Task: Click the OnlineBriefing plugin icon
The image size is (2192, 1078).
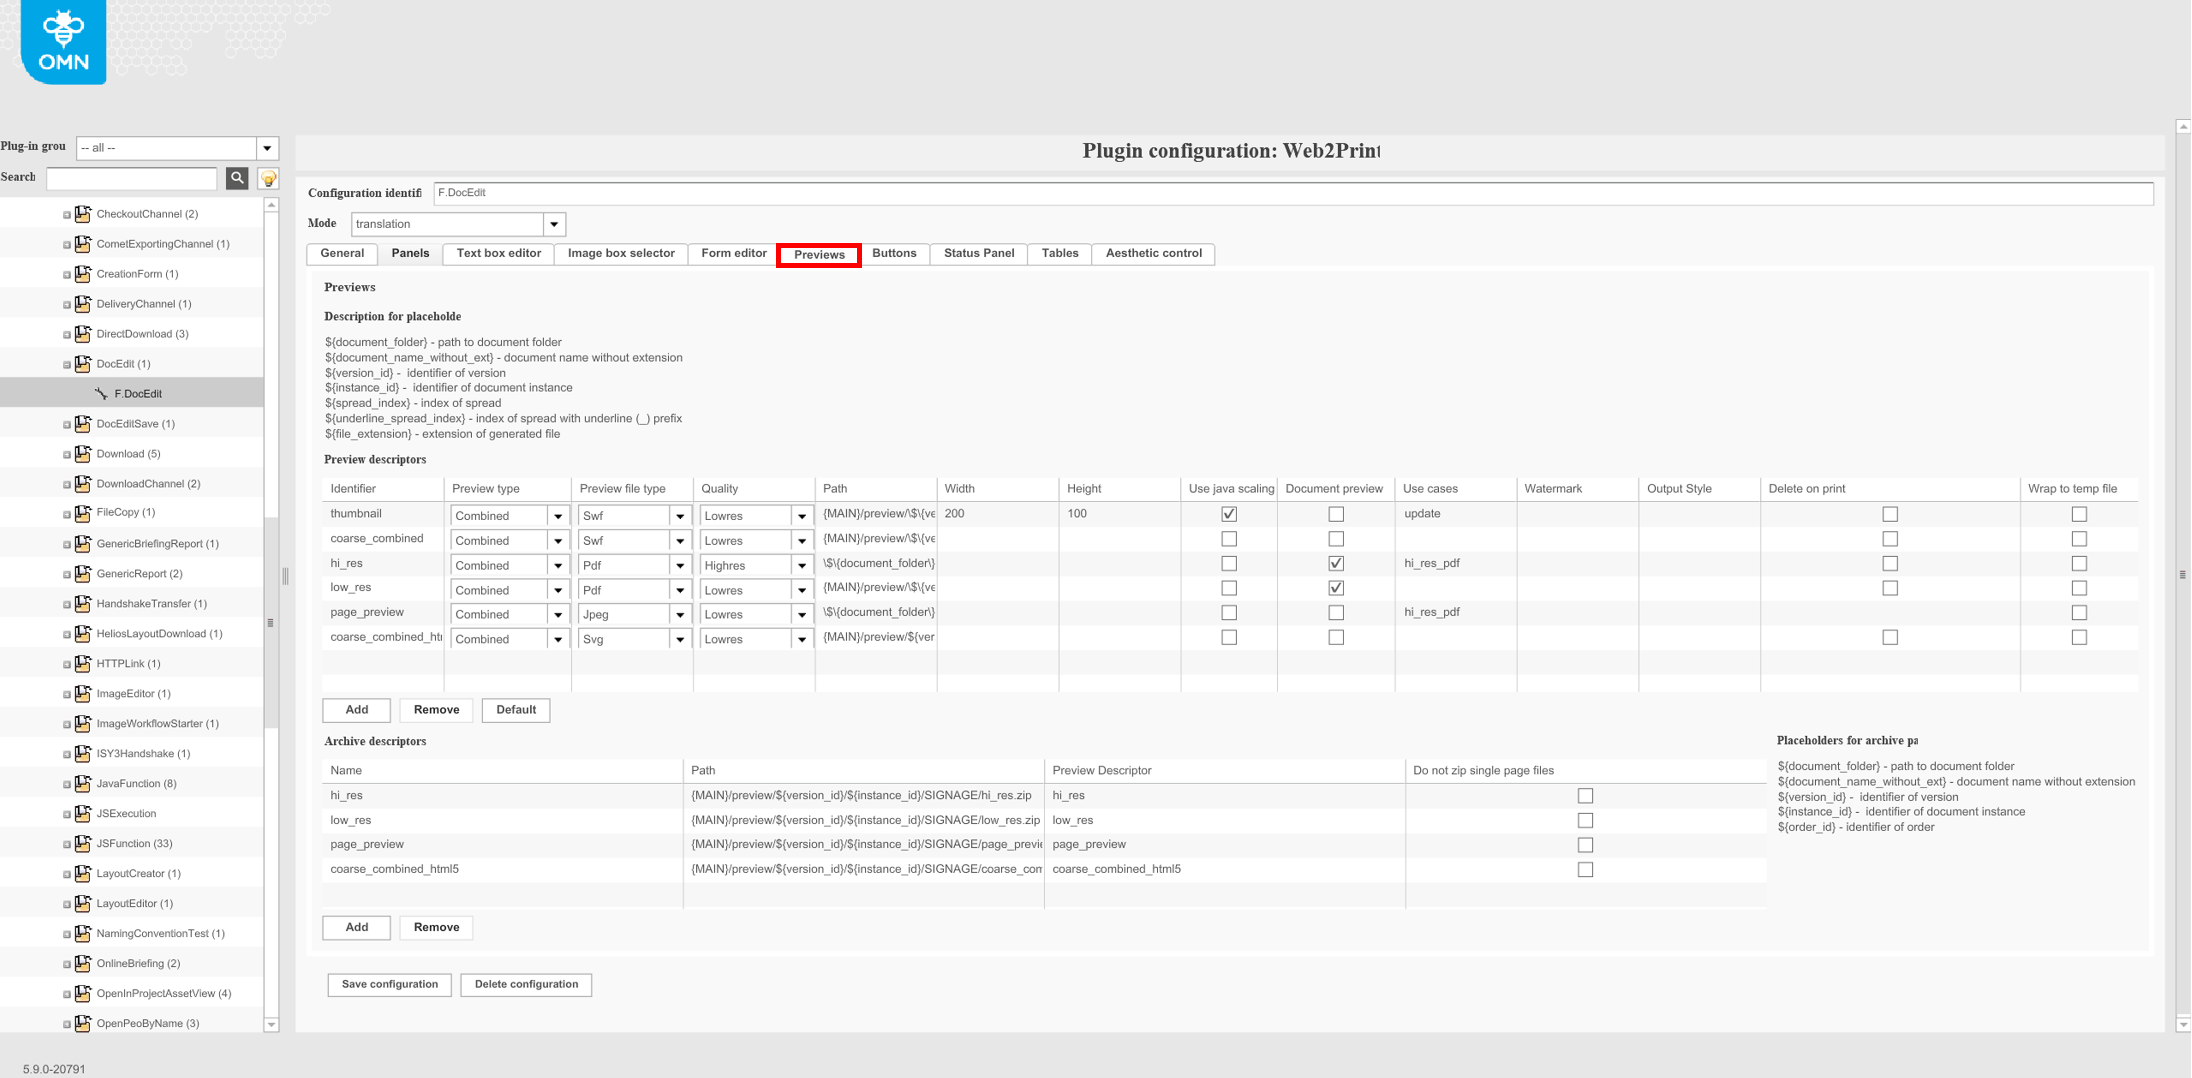Action: 82,963
